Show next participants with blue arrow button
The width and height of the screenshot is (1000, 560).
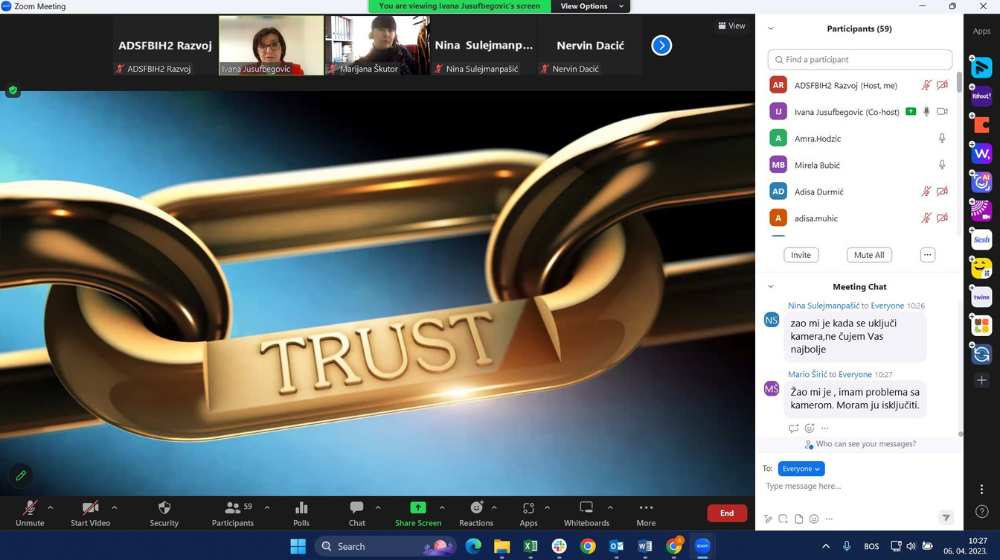click(661, 45)
